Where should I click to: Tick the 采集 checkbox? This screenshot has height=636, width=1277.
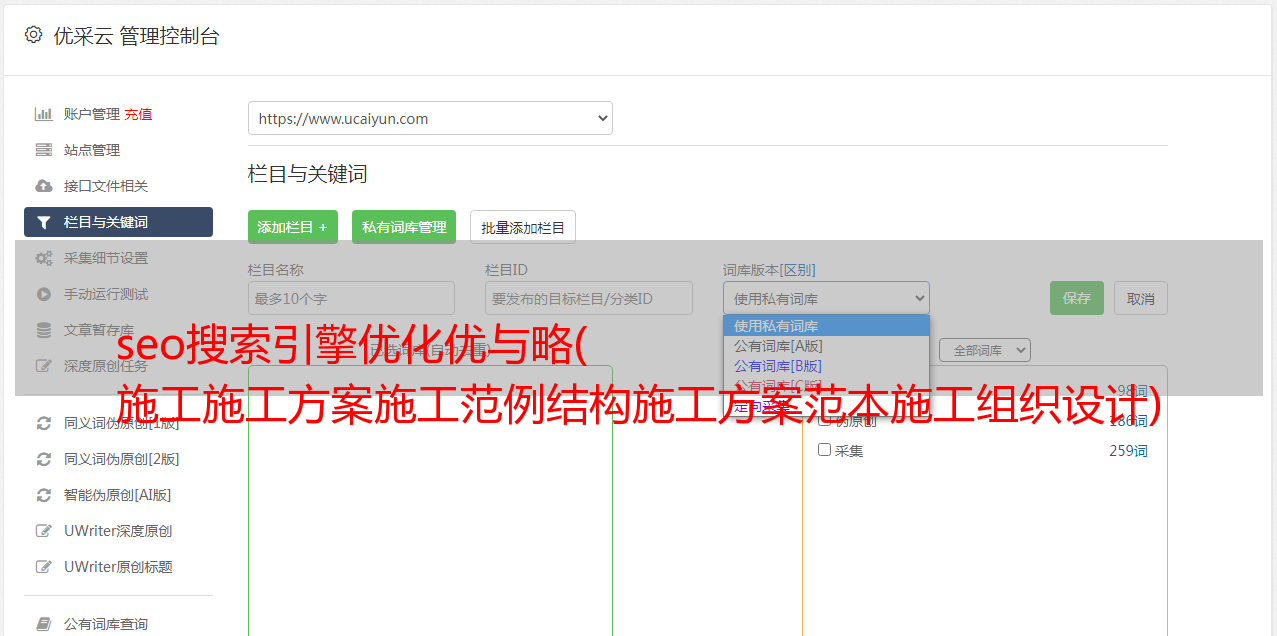pyautogui.click(x=825, y=450)
